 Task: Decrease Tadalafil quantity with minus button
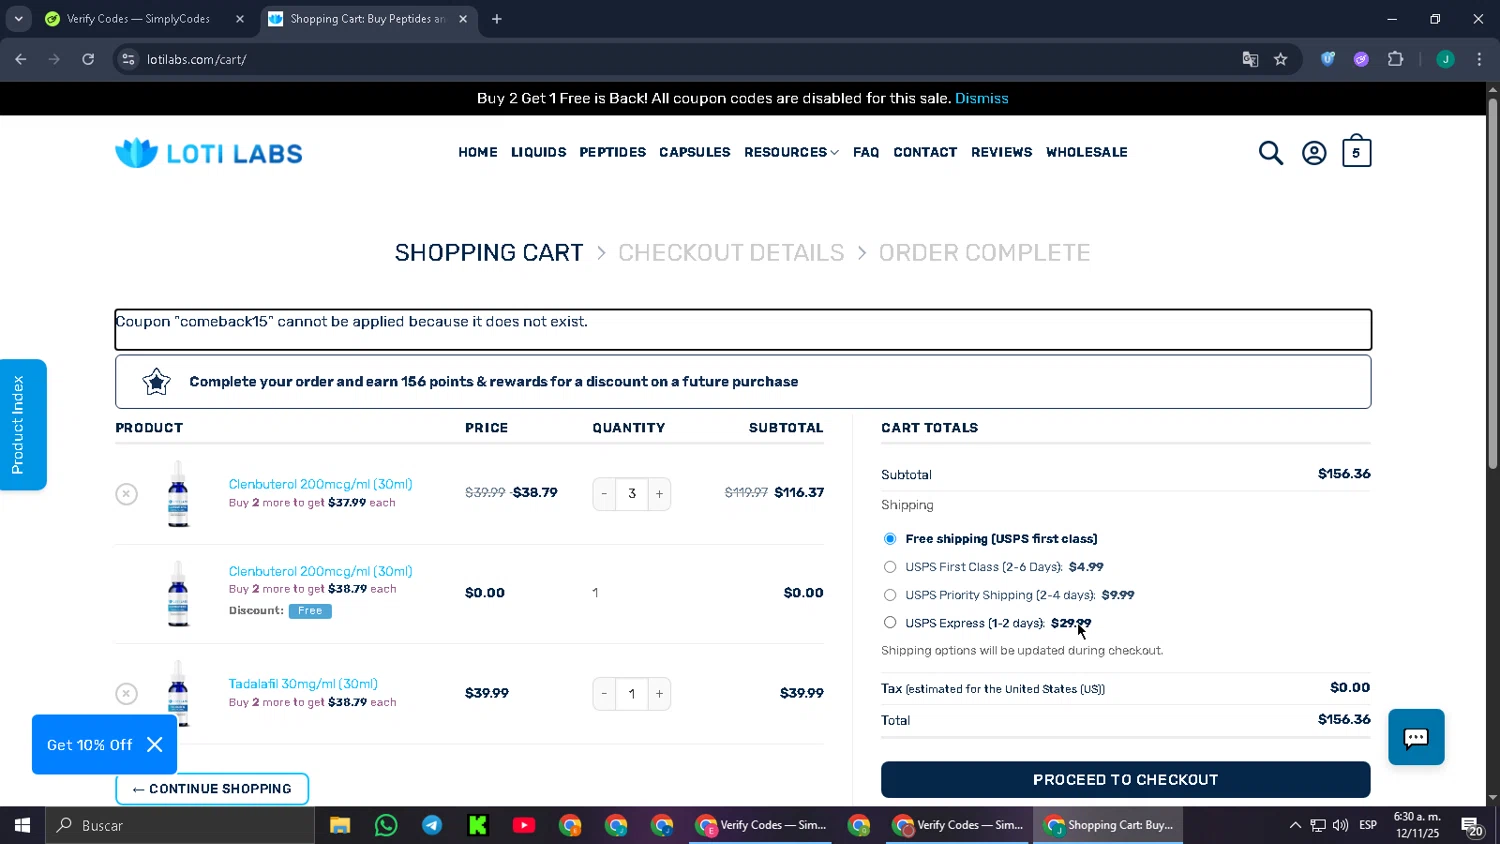(x=604, y=694)
